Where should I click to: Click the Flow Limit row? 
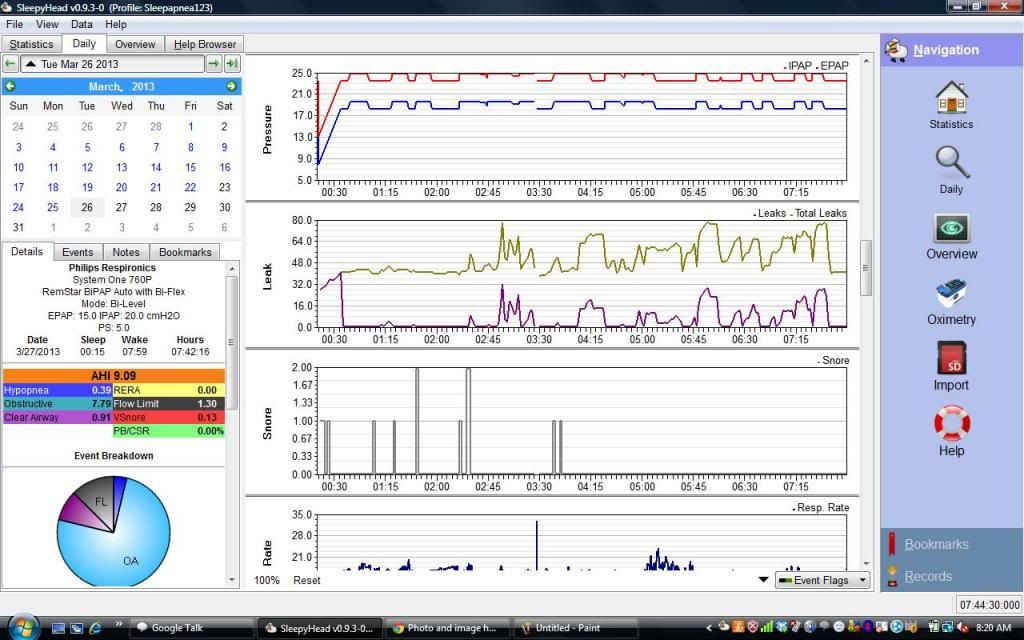(x=168, y=404)
